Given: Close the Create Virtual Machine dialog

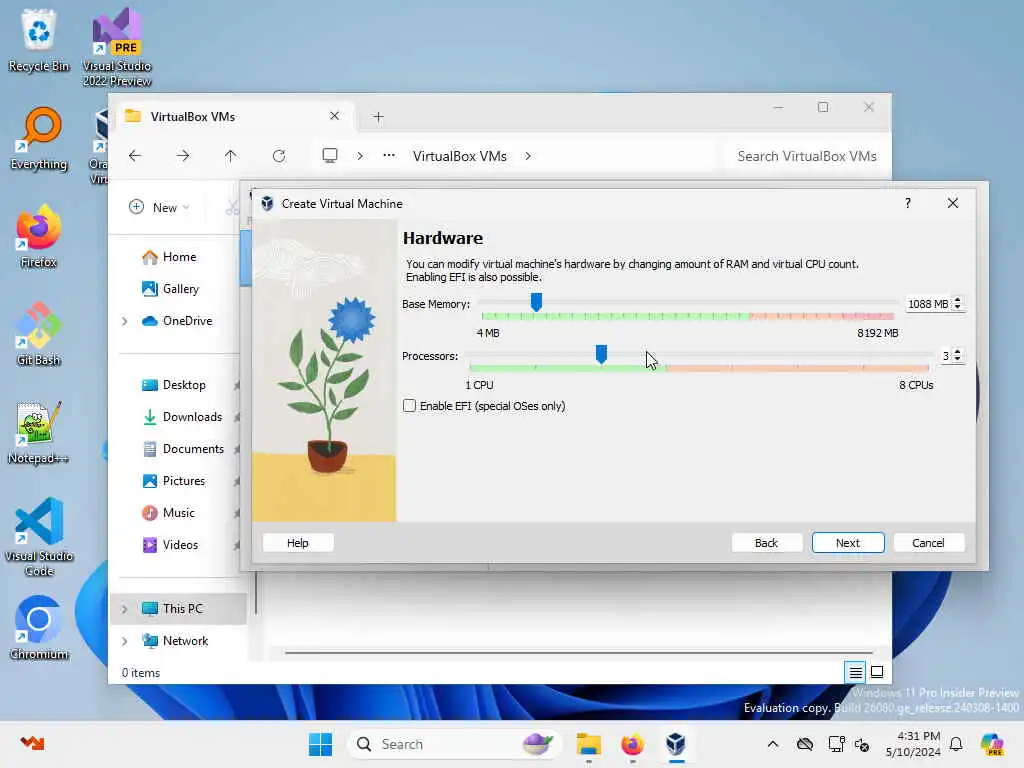Looking at the screenshot, I should (953, 203).
